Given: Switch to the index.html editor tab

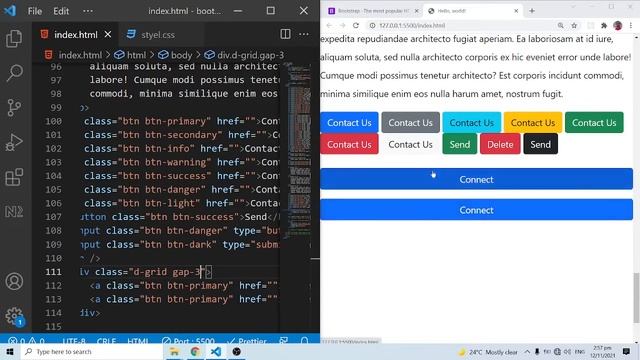Looking at the screenshot, I should coord(76,35).
